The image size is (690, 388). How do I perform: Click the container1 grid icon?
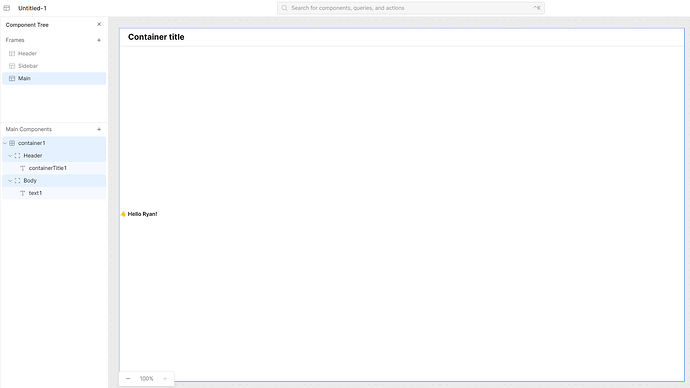[x=12, y=143]
